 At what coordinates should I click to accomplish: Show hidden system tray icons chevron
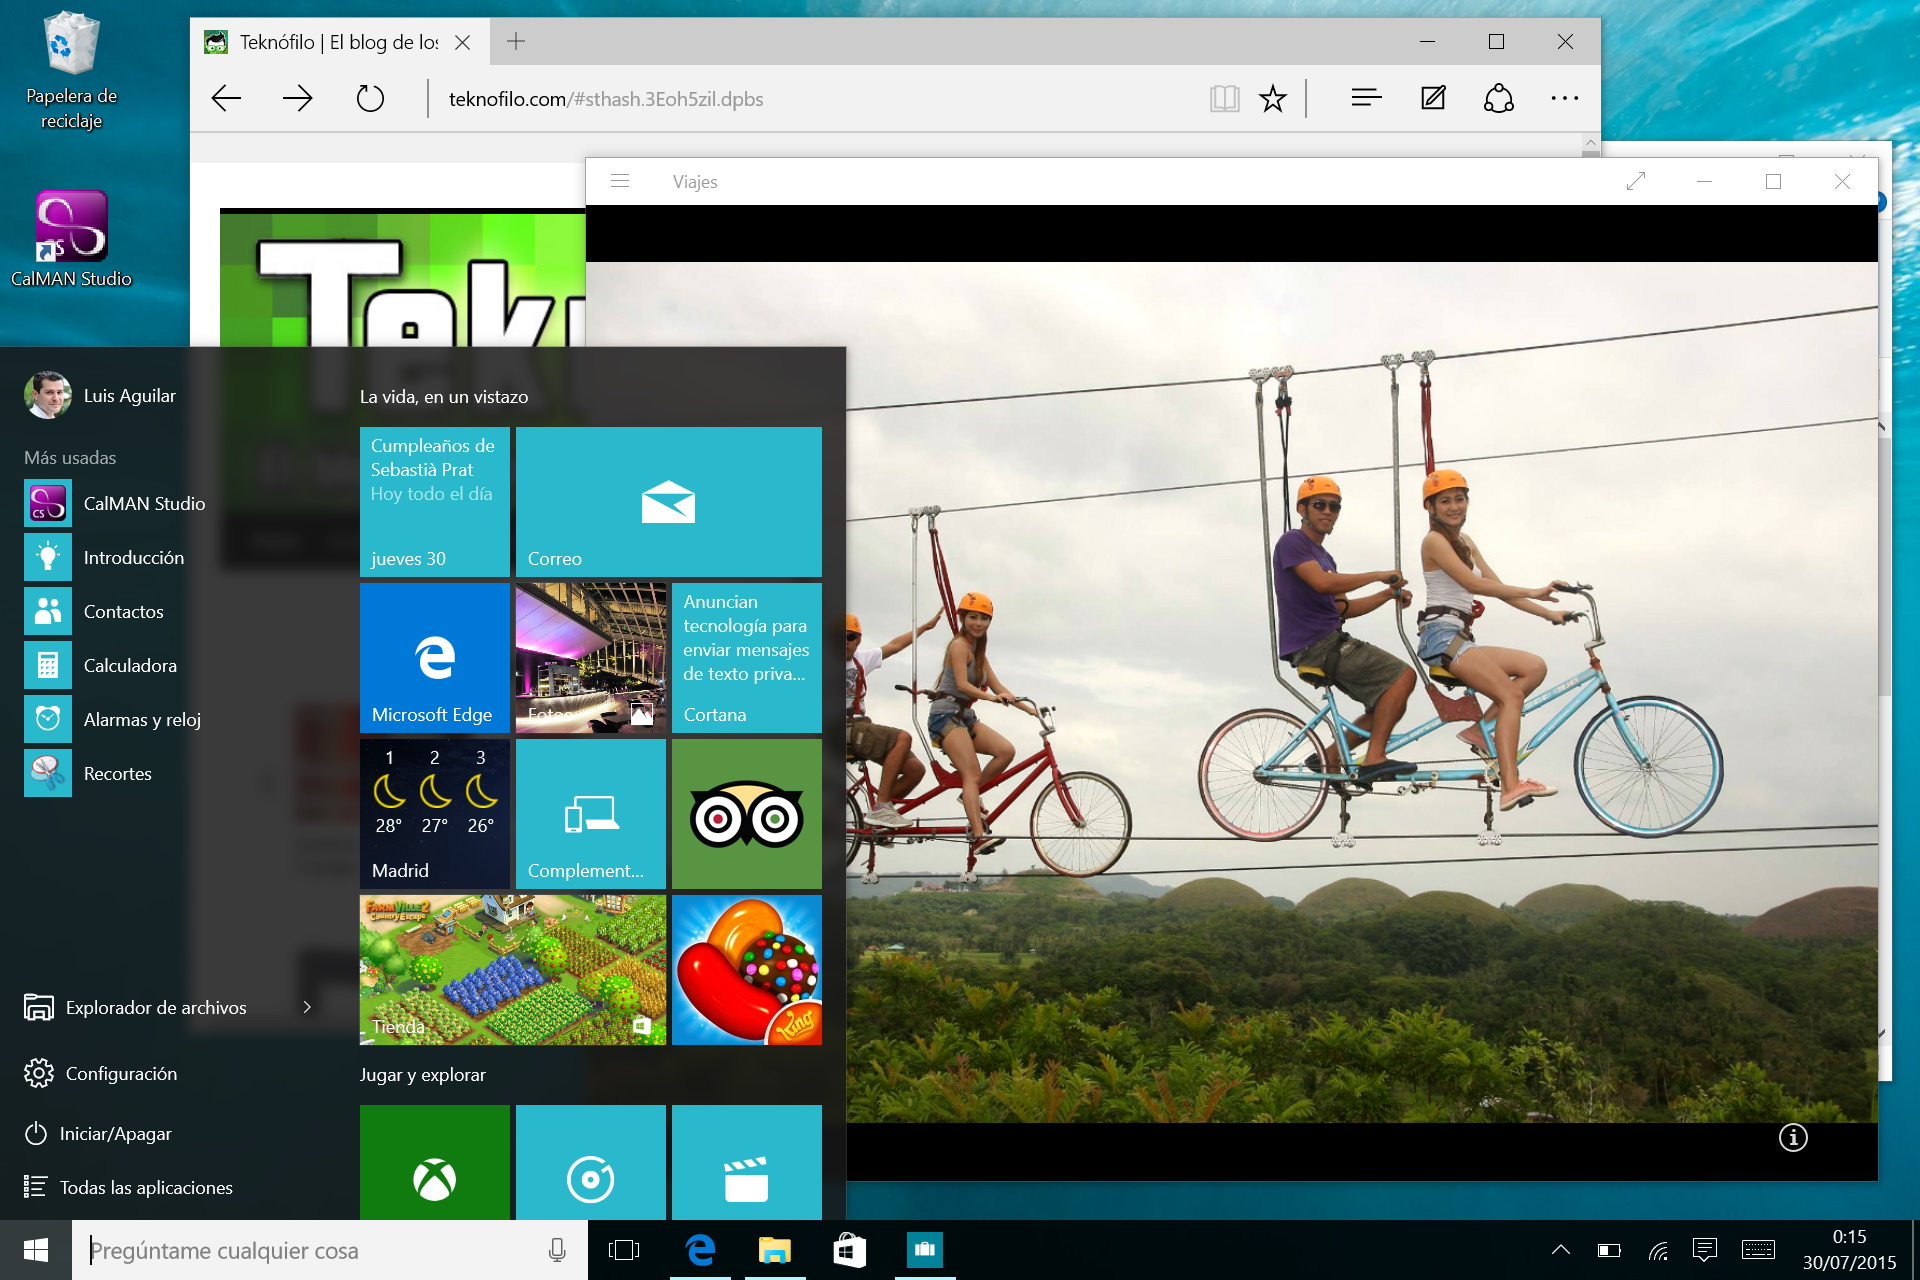tap(1560, 1250)
